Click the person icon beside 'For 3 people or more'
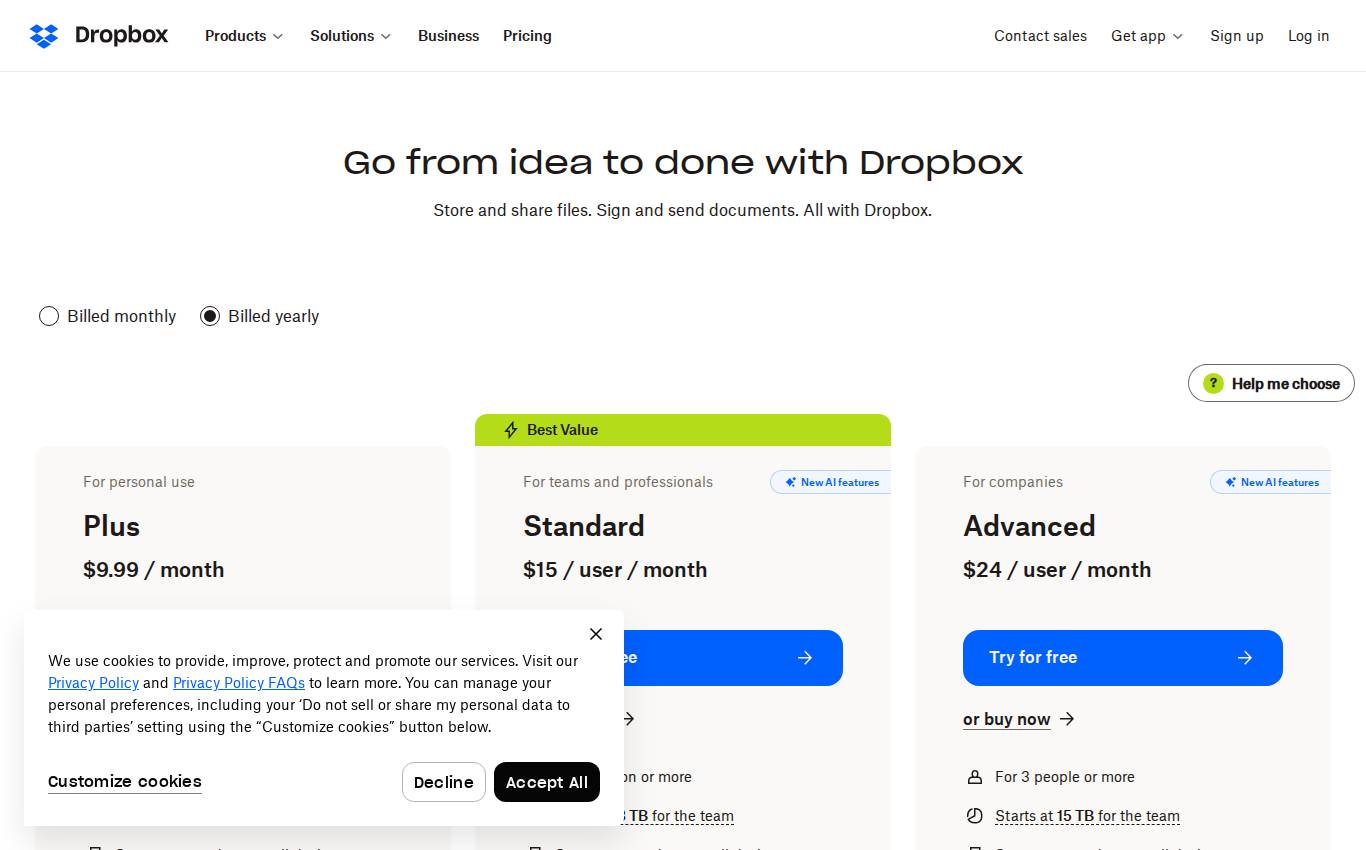Screen dimensions: 1366x850 click(x=975, y=777)
